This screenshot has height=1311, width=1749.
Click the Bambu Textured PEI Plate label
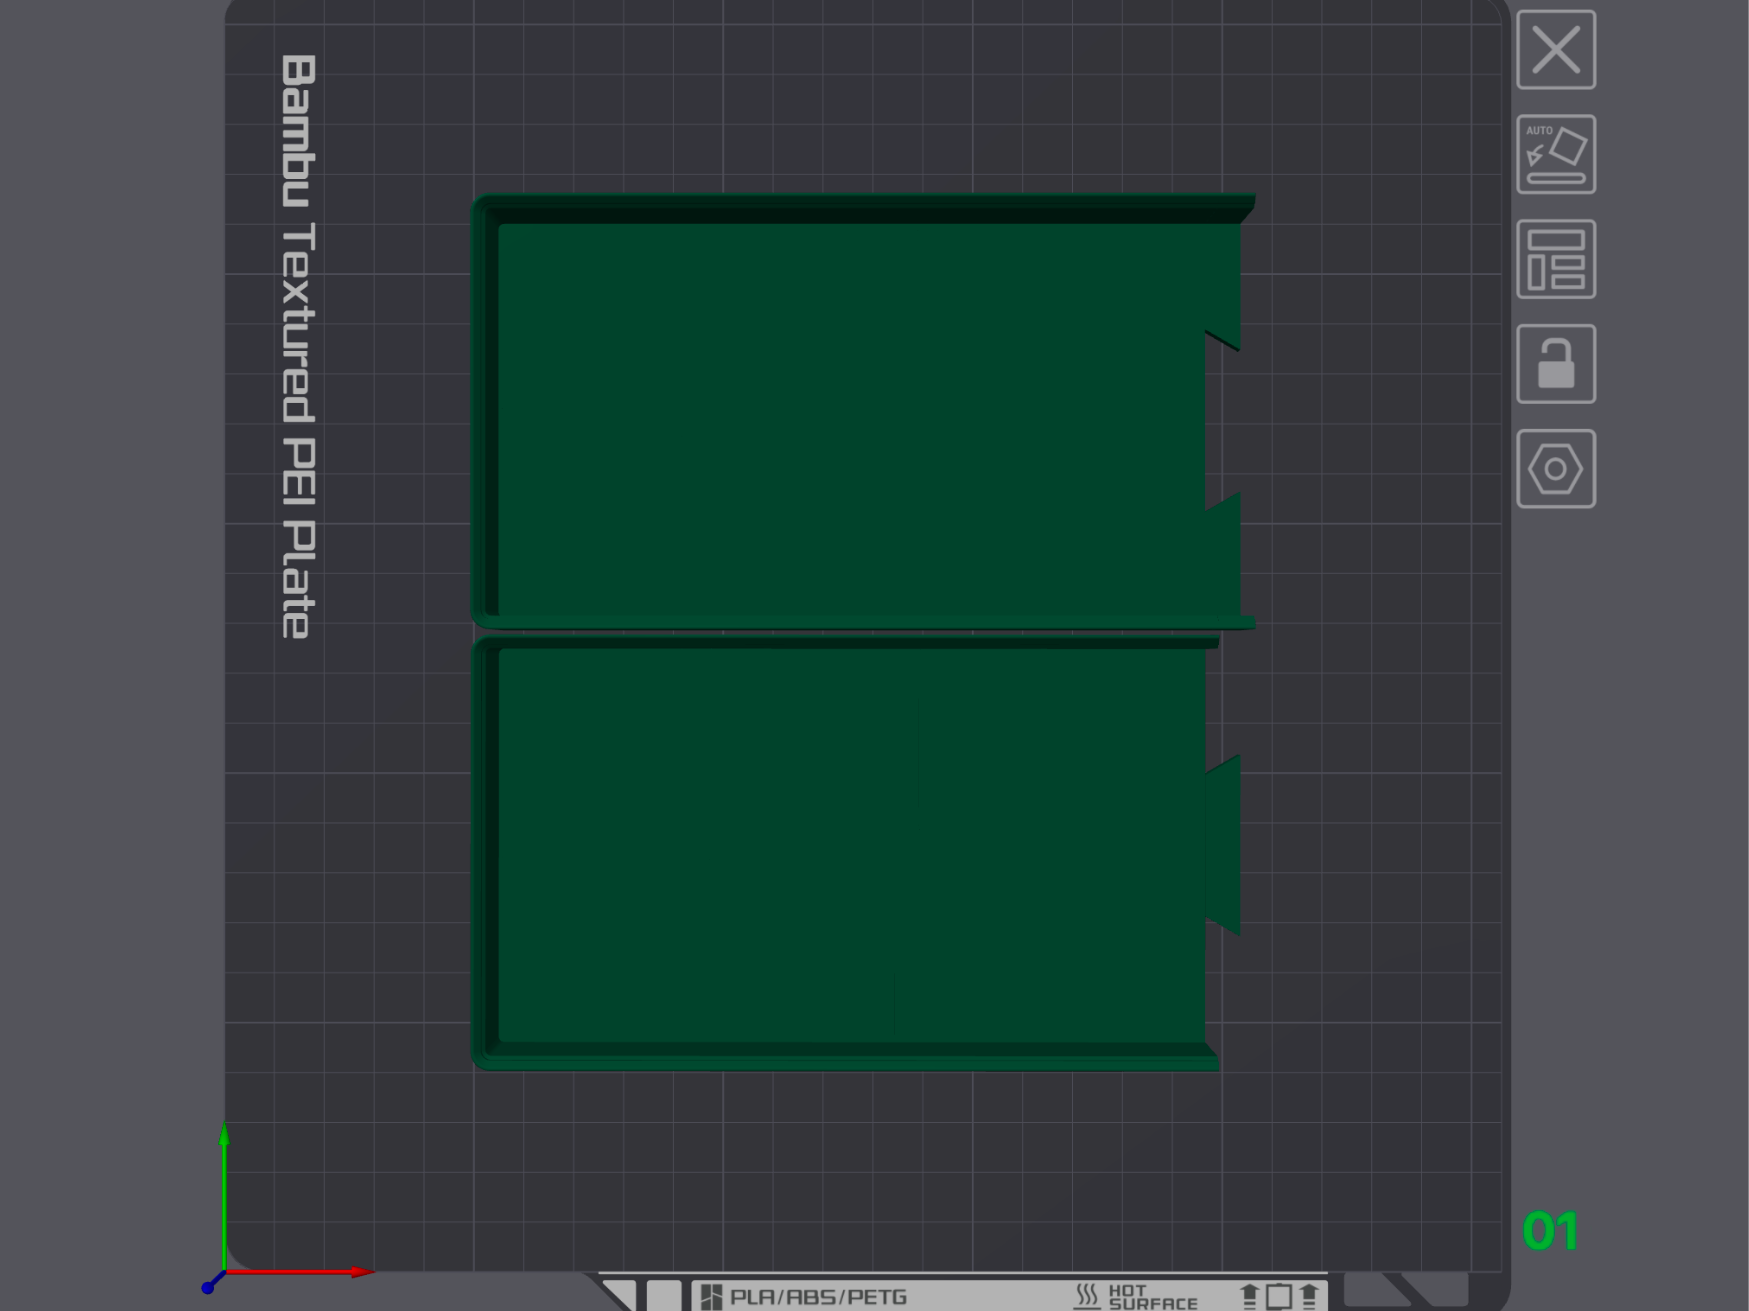(298, 346)
